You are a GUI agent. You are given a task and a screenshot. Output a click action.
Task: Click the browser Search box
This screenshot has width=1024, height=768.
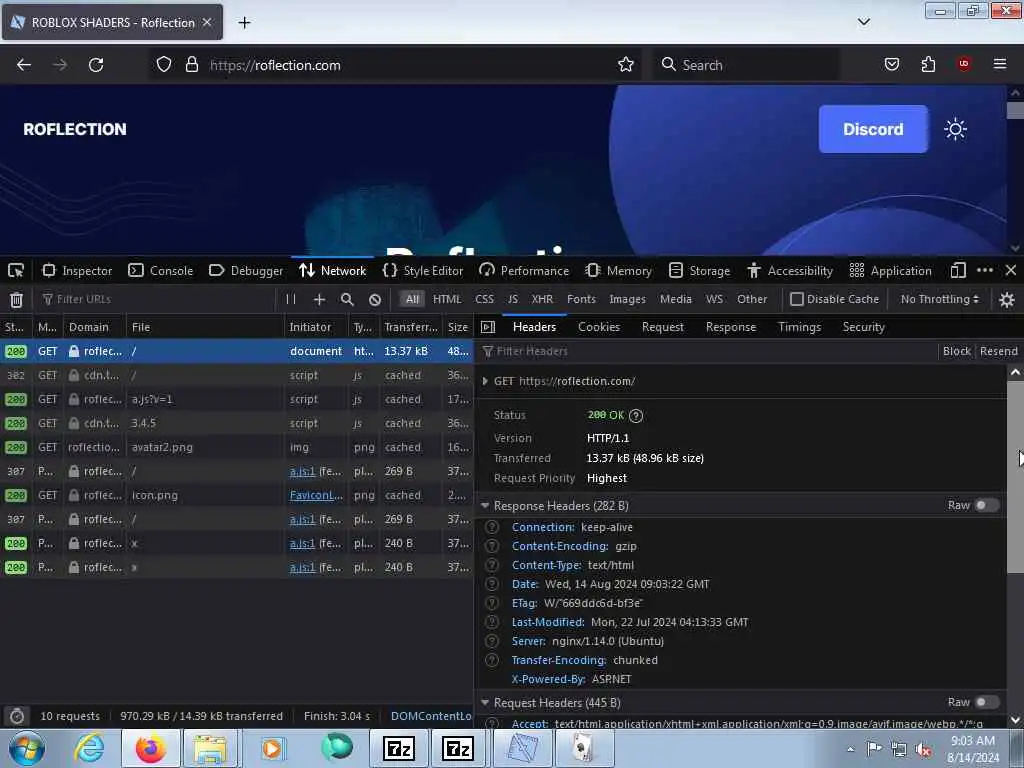point(746,65)
